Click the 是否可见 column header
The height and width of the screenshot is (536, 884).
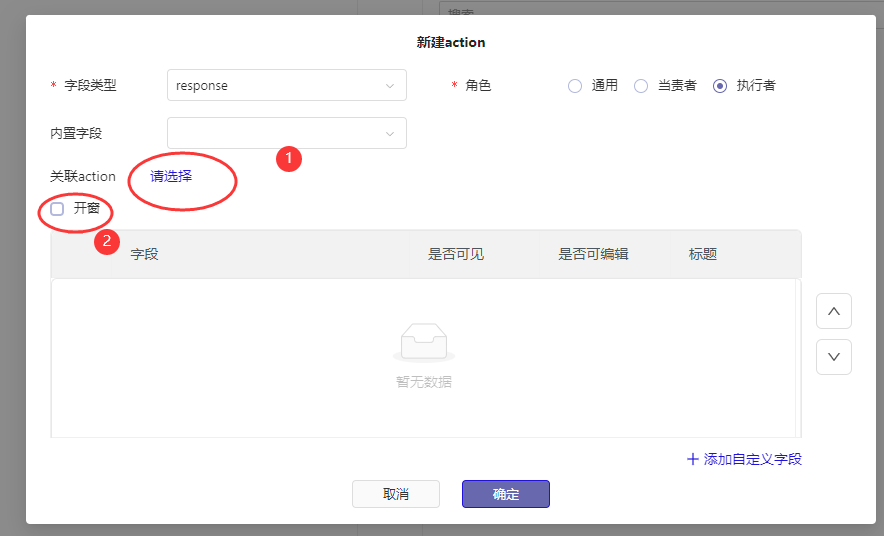pos(456,254)
